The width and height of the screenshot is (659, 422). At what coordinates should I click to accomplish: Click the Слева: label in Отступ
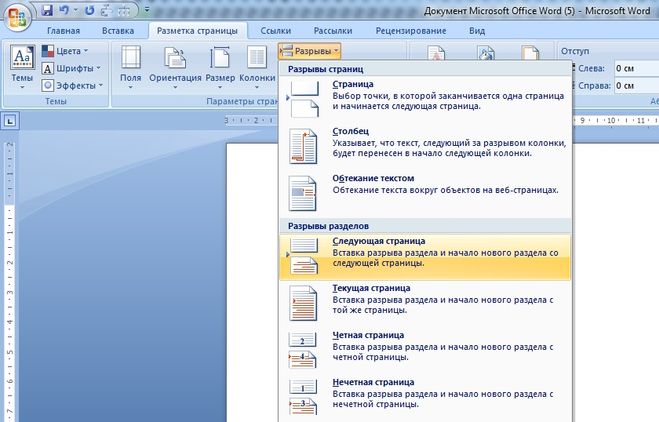(x=591, y=68)
